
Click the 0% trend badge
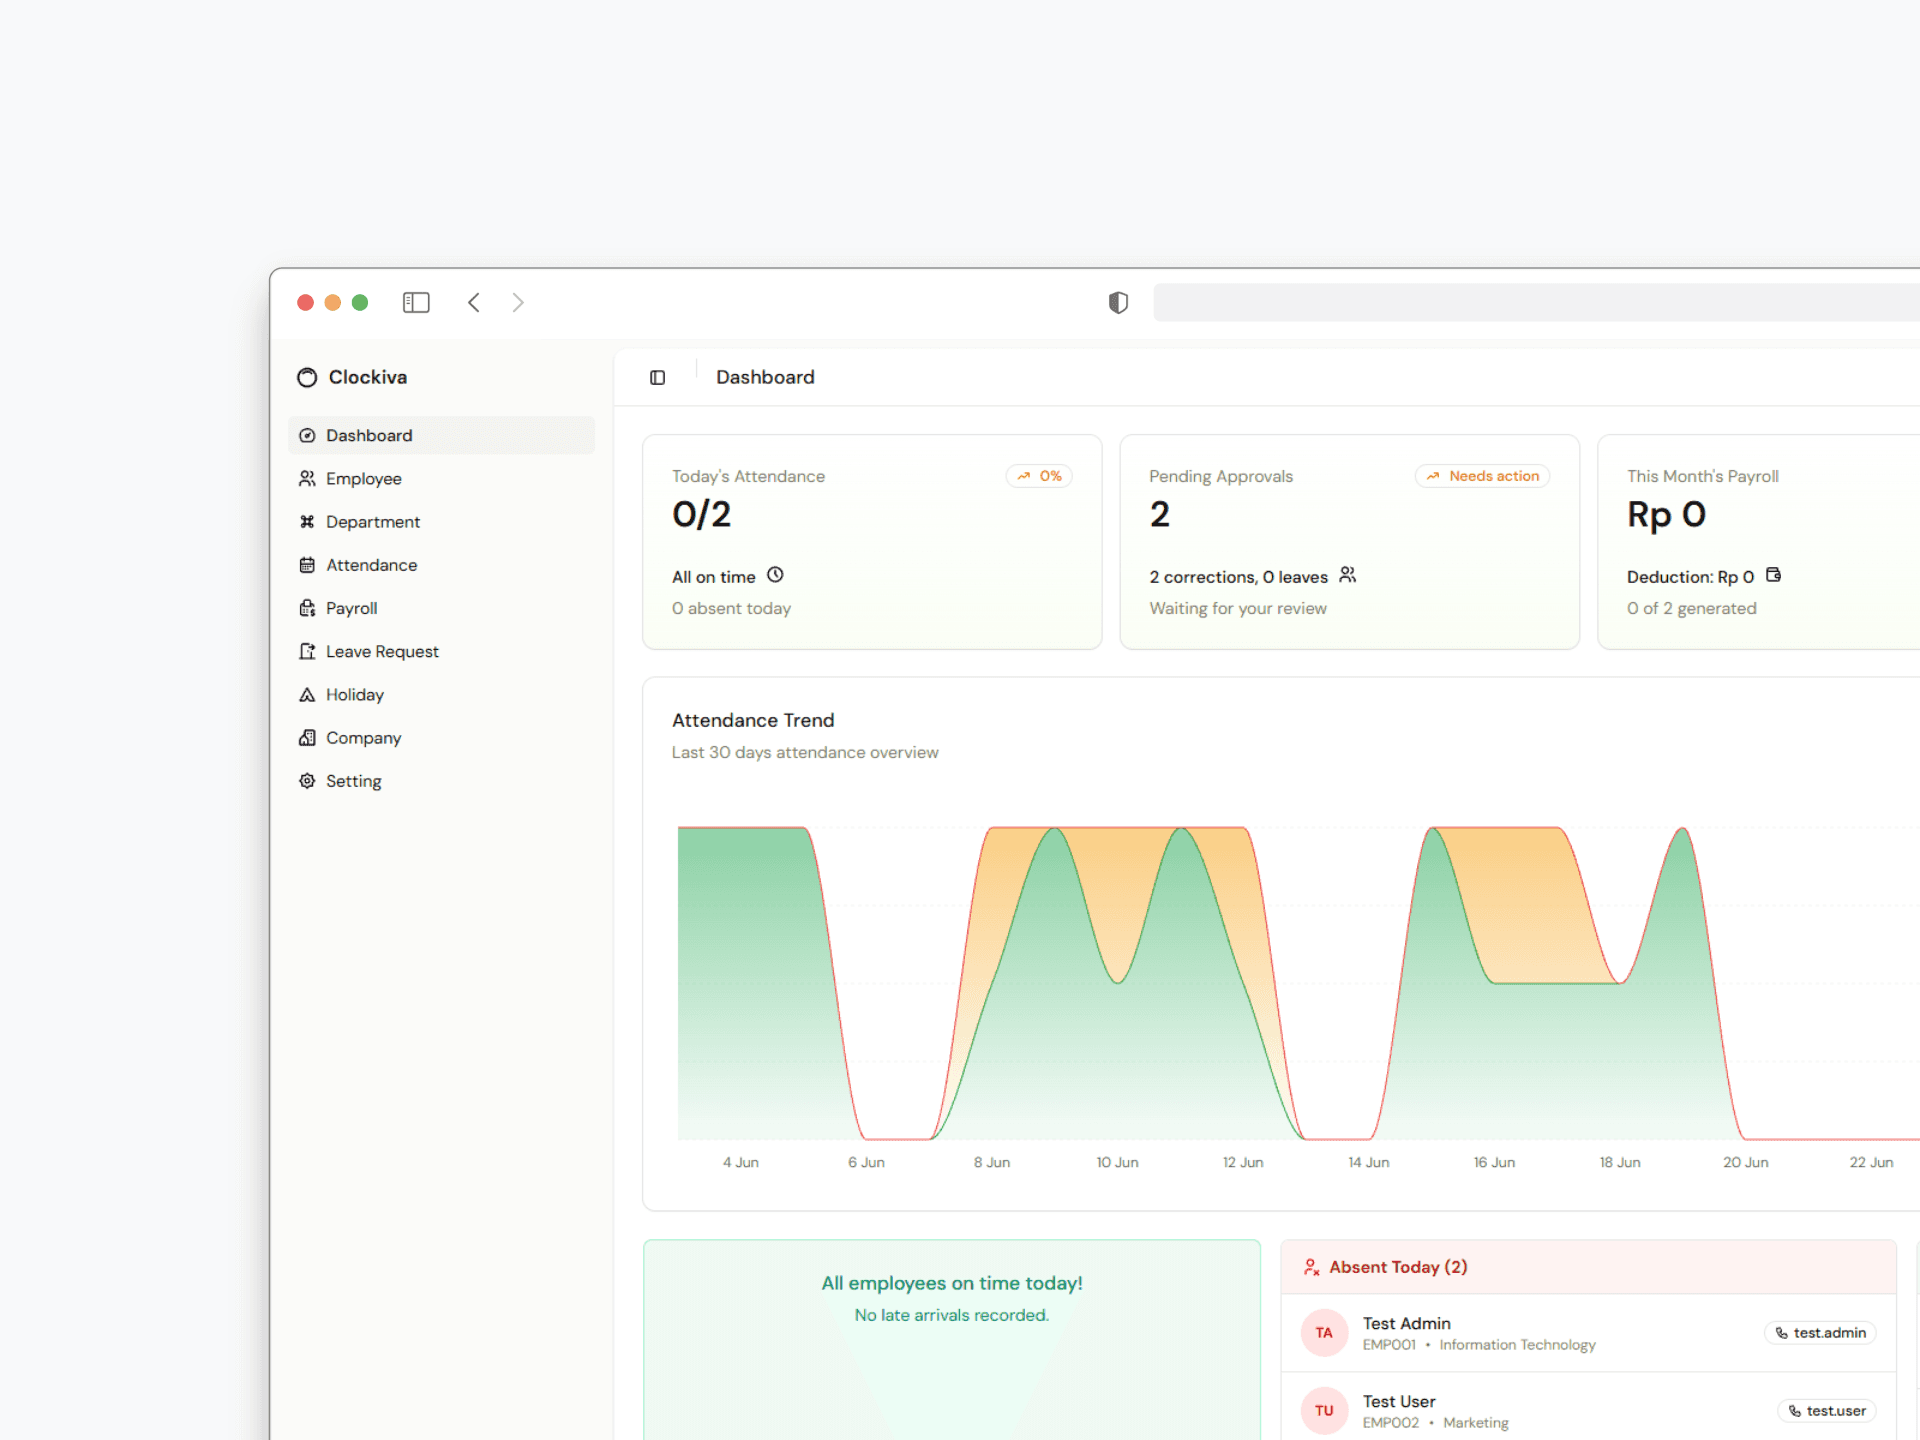[1039, 476]
